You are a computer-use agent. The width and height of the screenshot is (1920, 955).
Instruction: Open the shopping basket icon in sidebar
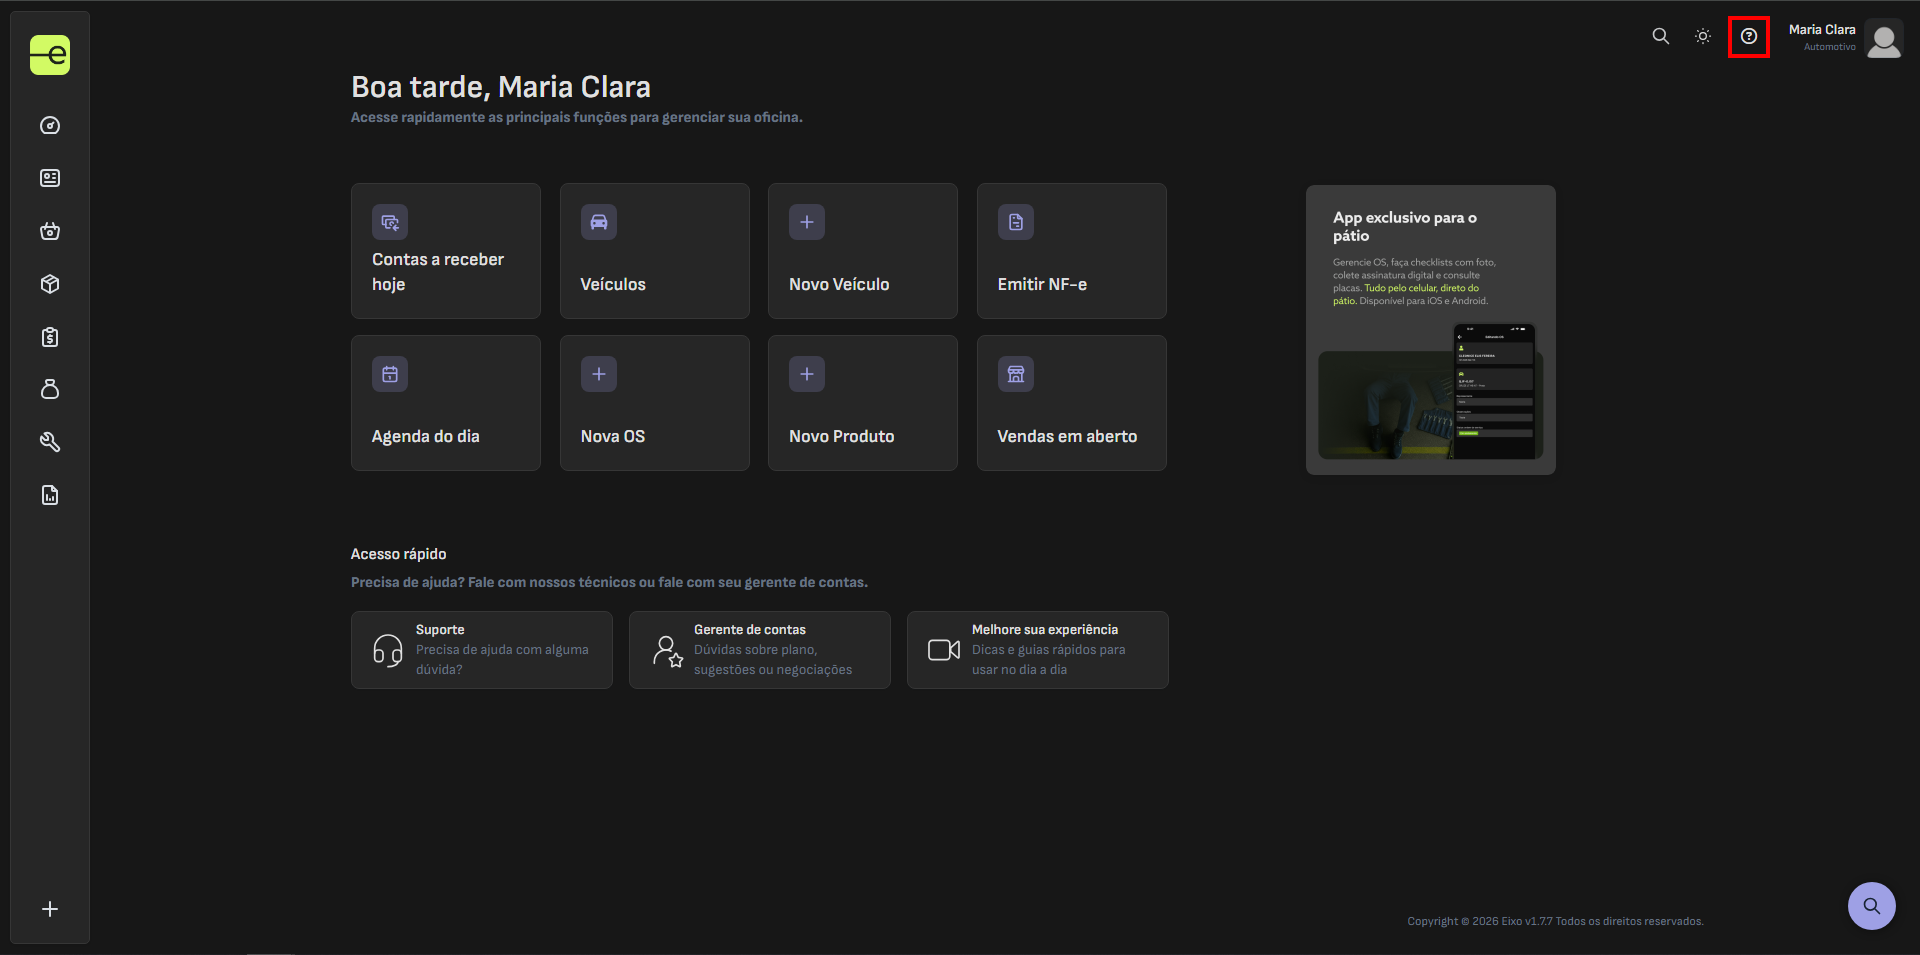coord(50,231)
